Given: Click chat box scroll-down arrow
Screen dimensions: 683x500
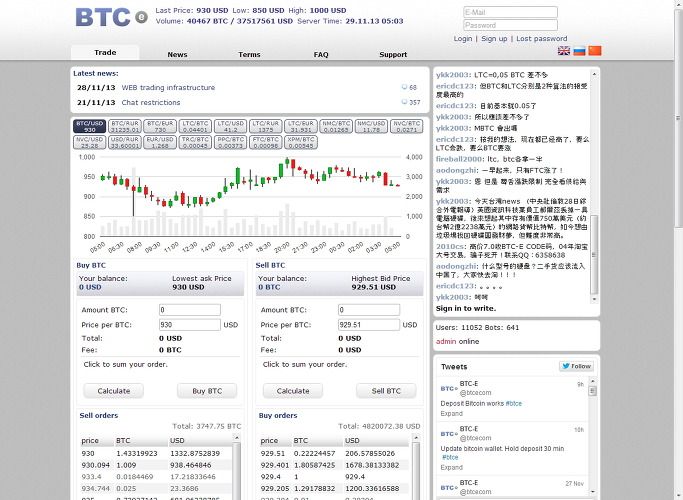Looking at the screenshot, I should point(594,299).
